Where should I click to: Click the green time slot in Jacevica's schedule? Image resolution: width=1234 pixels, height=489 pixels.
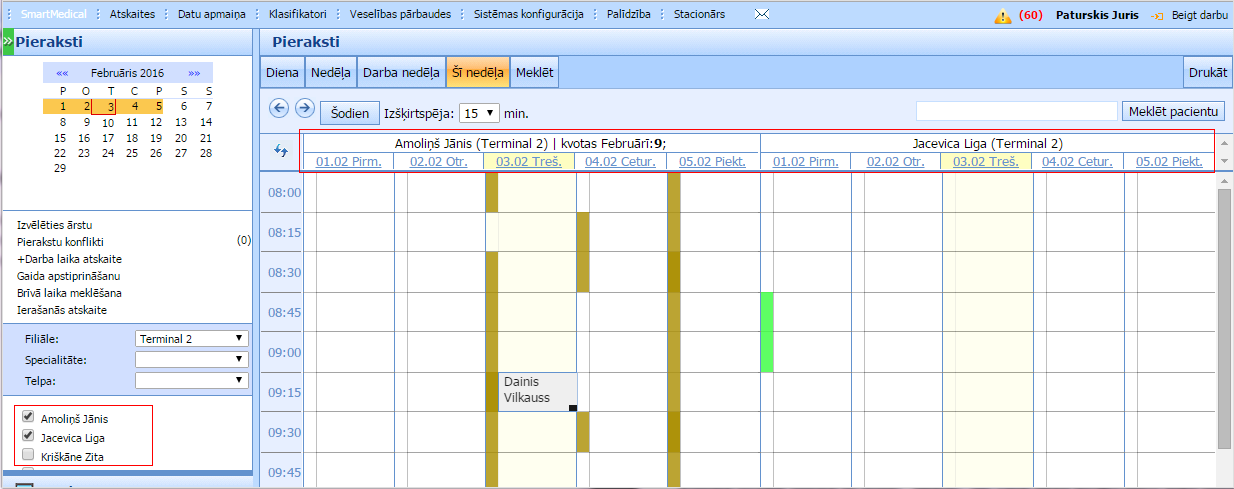(767, 331)
